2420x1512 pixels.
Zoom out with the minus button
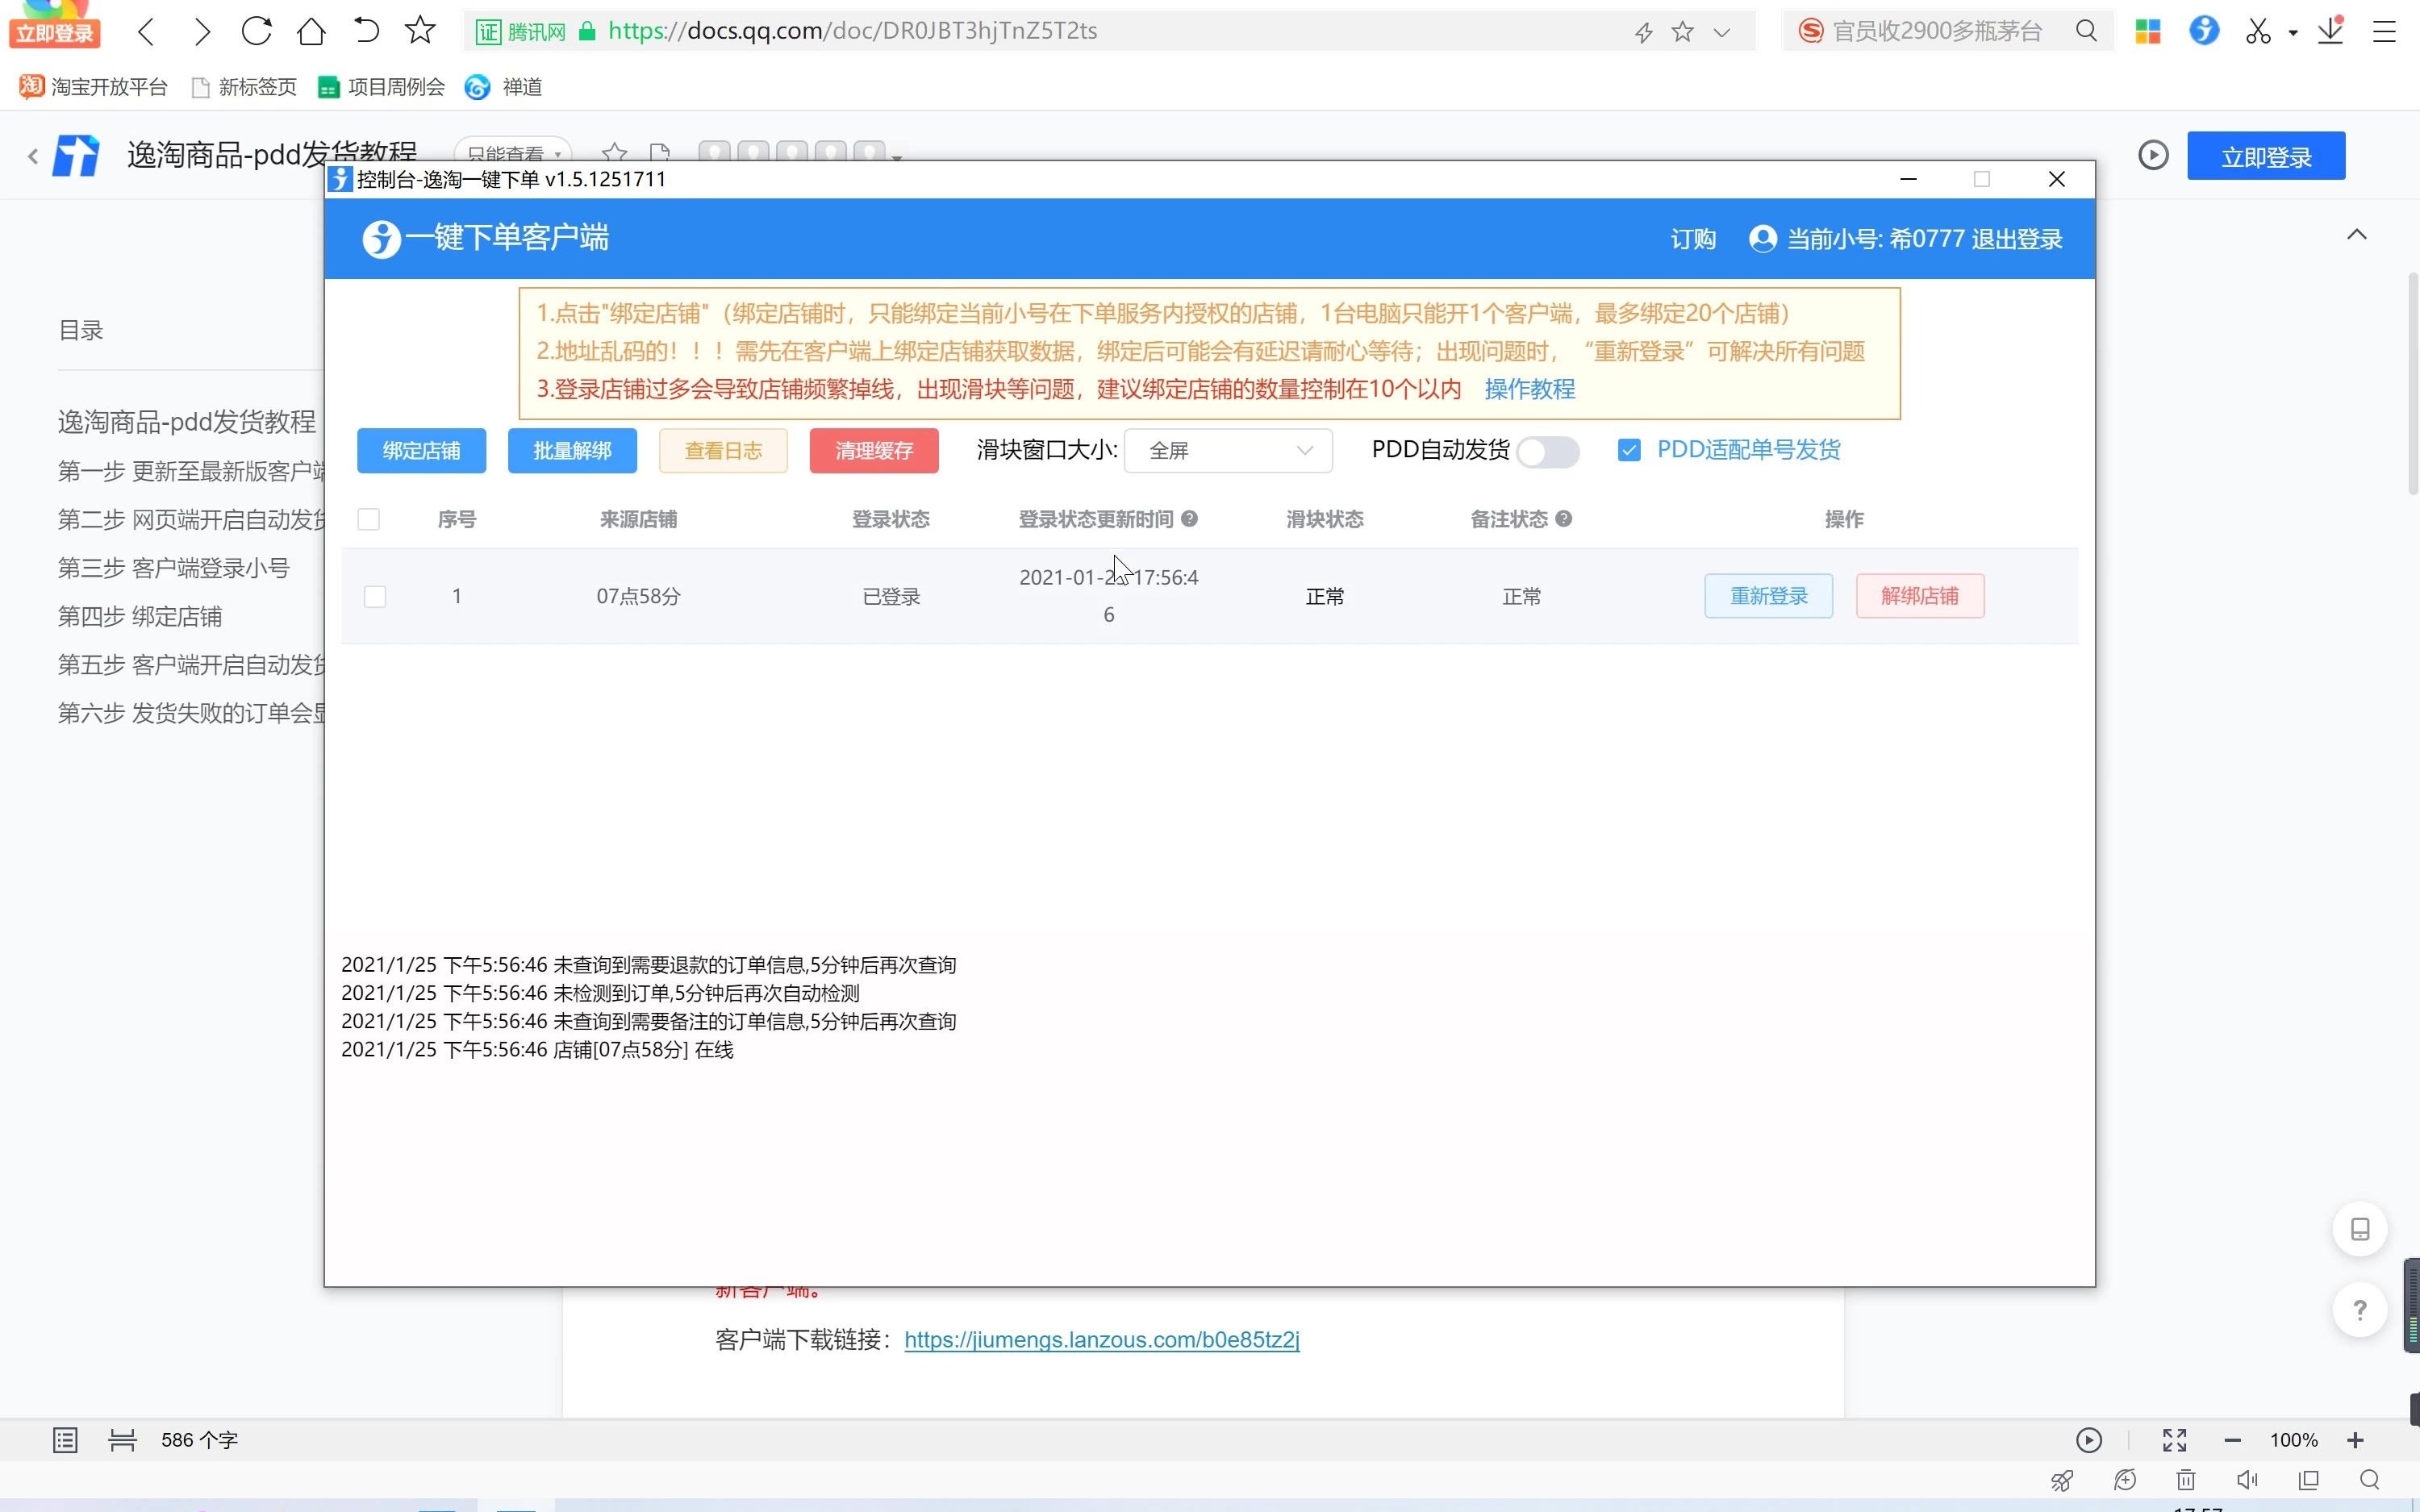[2232, 1440]
